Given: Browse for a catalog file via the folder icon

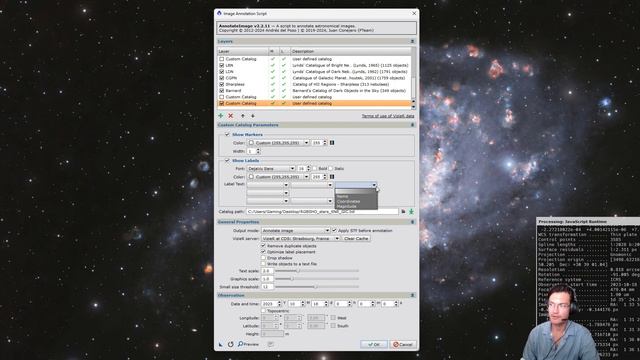Looking at the screenshot, I should coord(403,211).
